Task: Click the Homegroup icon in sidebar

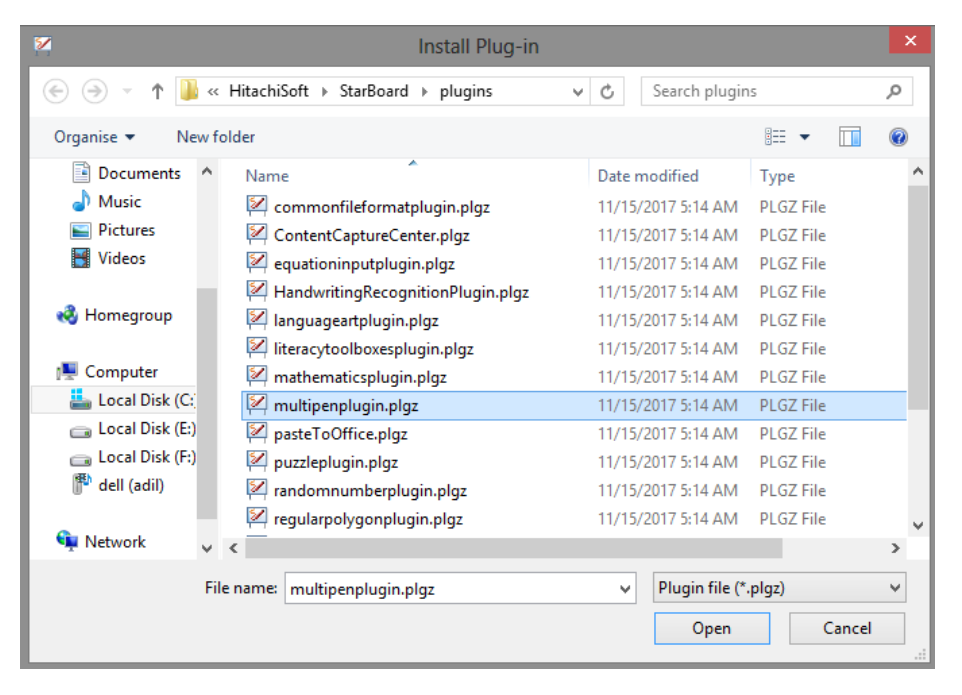Action: click(x=68, y=315)
